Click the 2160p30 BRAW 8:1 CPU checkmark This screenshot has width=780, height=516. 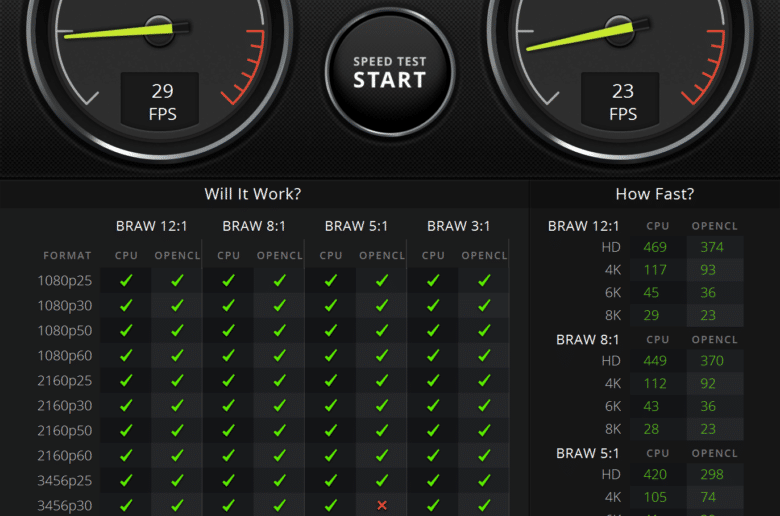point(229,406)
